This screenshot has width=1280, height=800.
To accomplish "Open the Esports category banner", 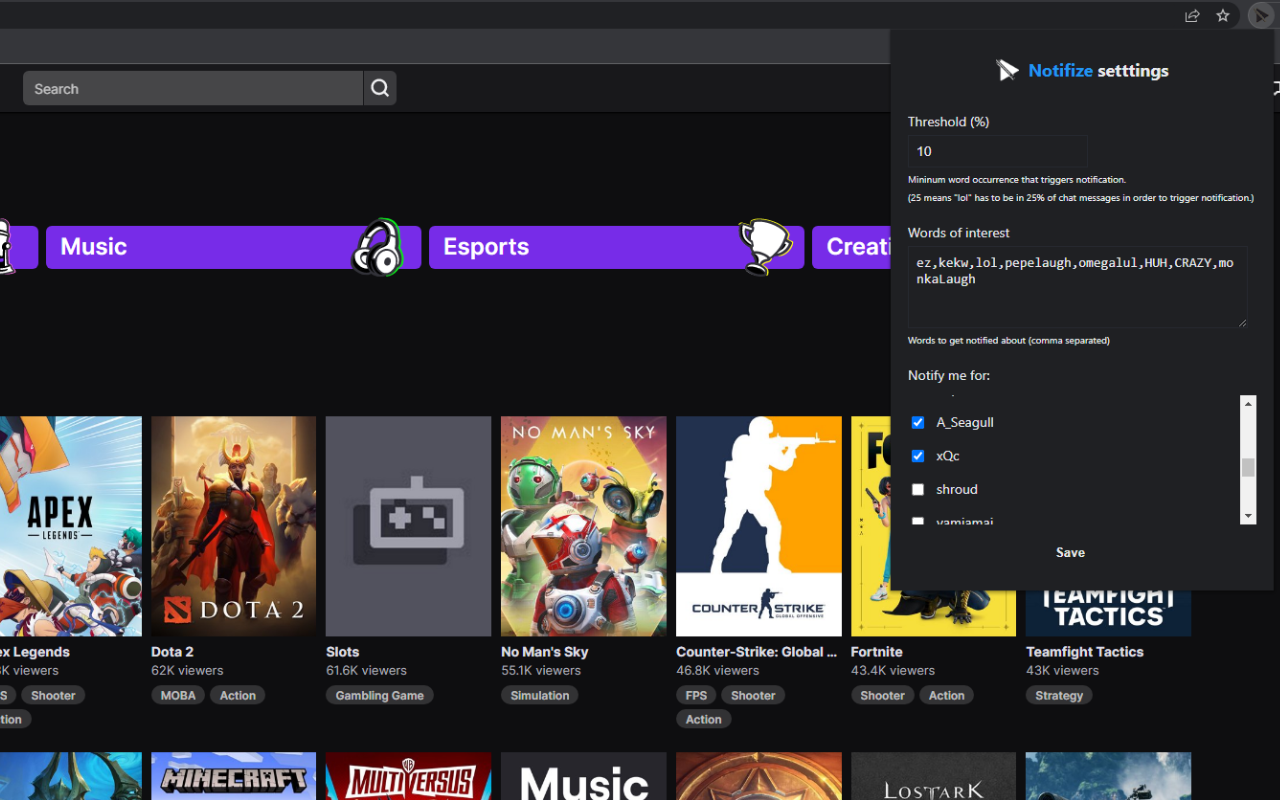I will click(616, 247).
